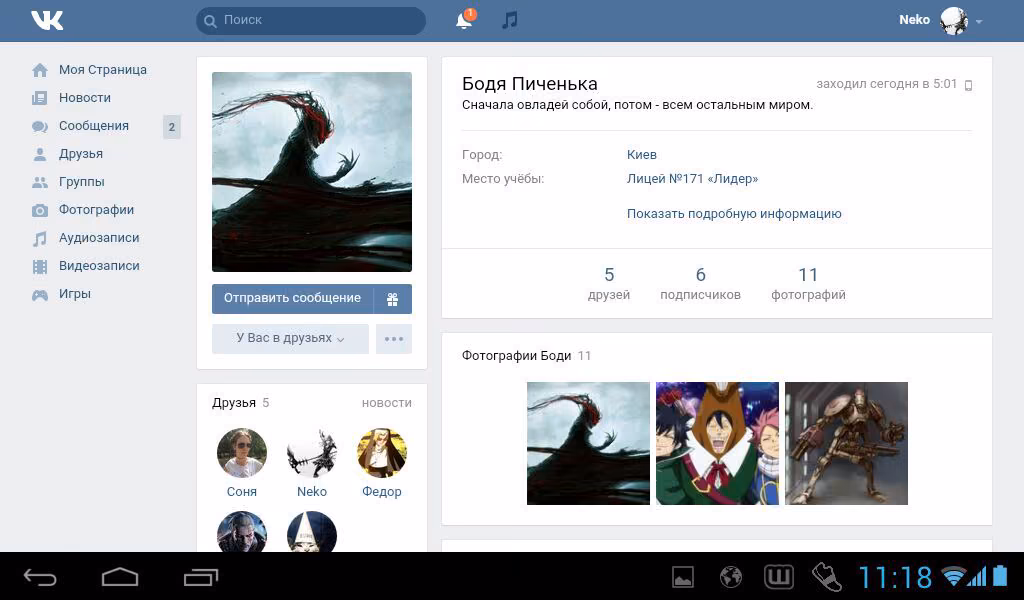Open the large profile photo

tap(312, 172)
